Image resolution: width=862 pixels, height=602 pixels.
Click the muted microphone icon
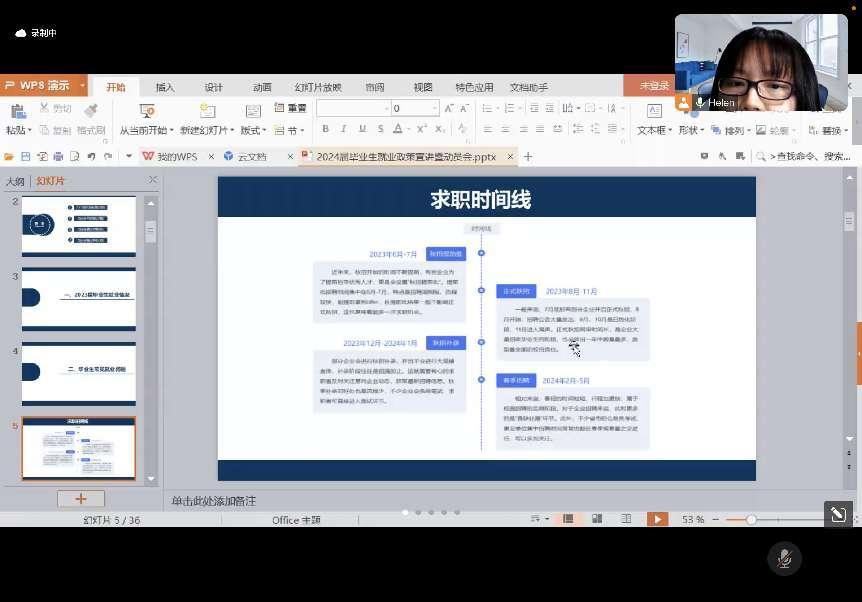click(x=784, y=558)
